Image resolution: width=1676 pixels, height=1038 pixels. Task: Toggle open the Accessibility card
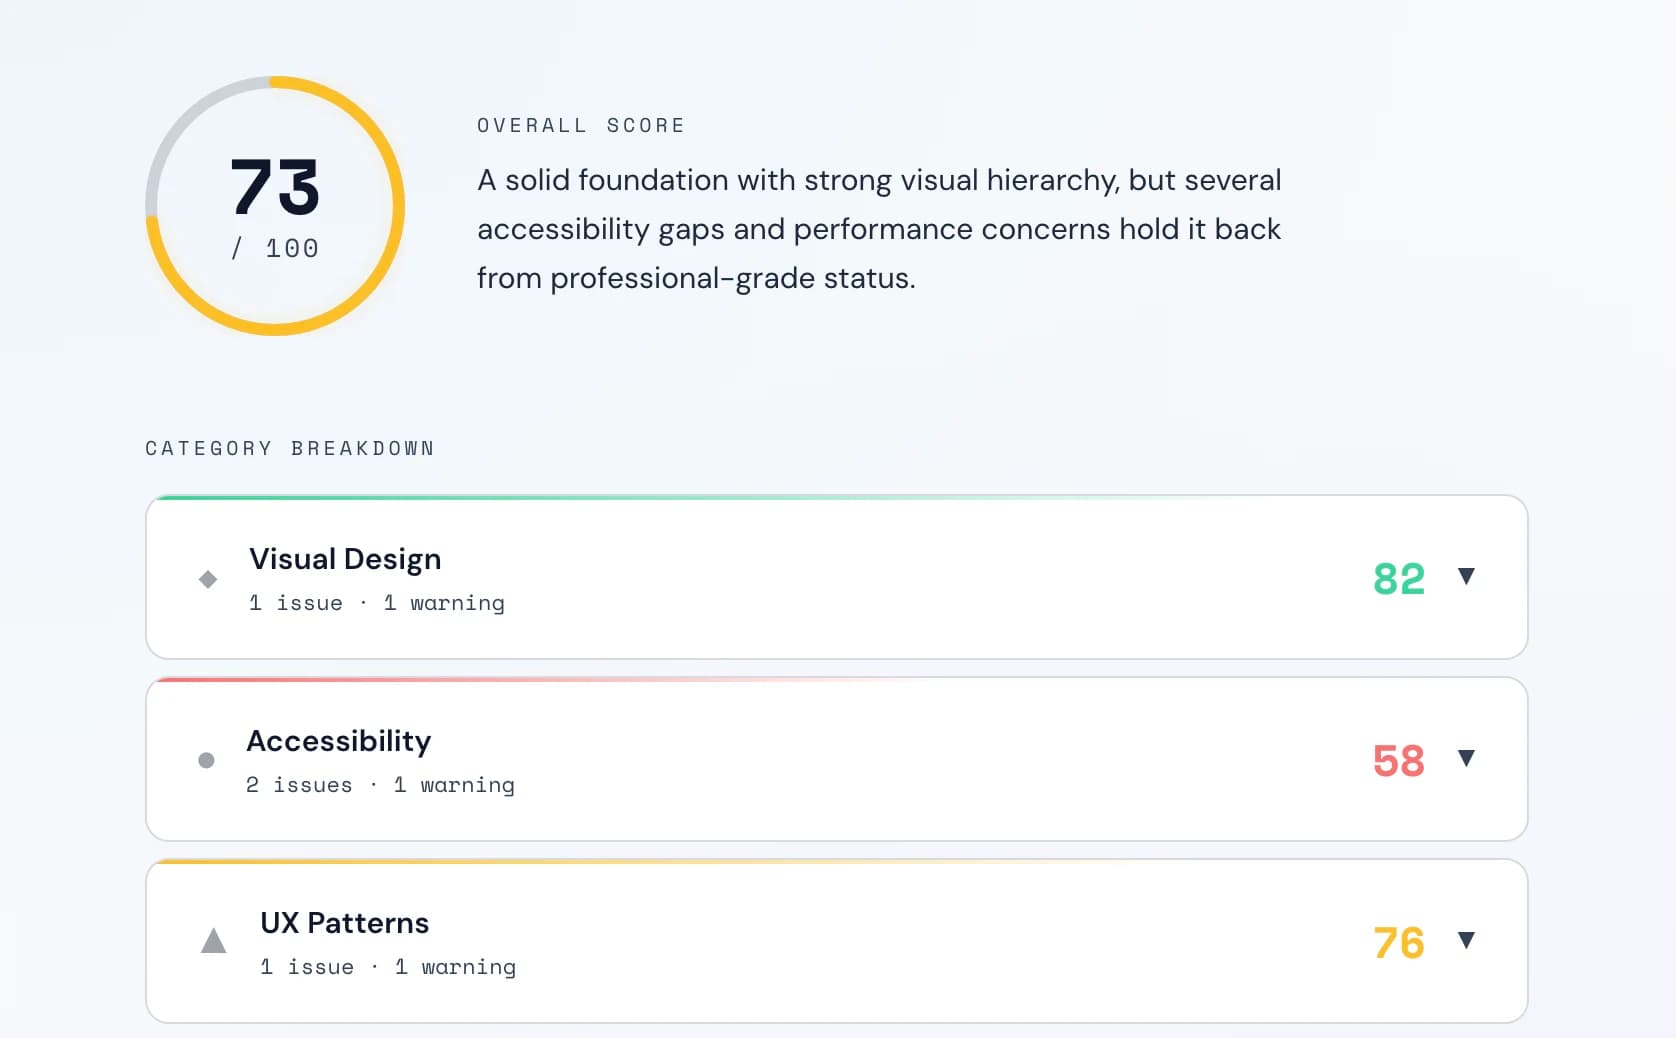click(837, 758)
